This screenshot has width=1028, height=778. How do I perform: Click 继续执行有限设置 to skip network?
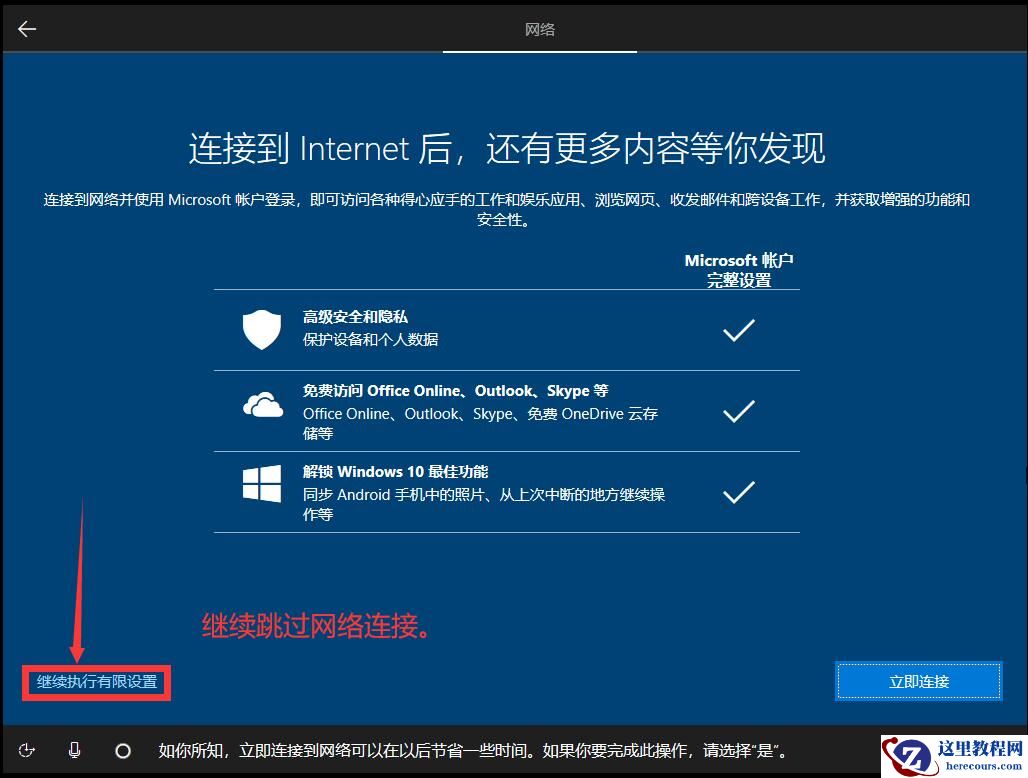[x=95, y=683]
